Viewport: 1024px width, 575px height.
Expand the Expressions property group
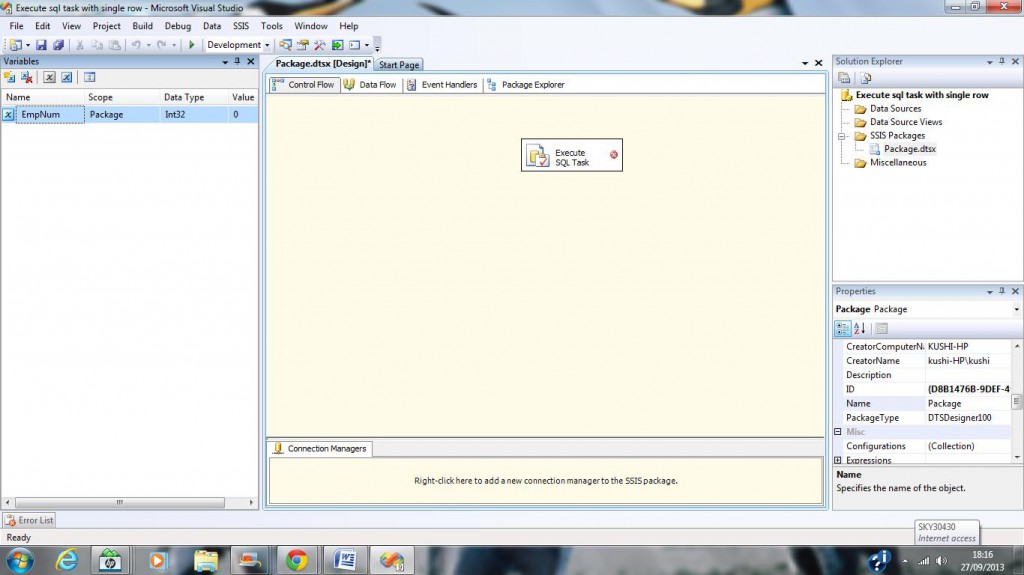click(838, 460)
